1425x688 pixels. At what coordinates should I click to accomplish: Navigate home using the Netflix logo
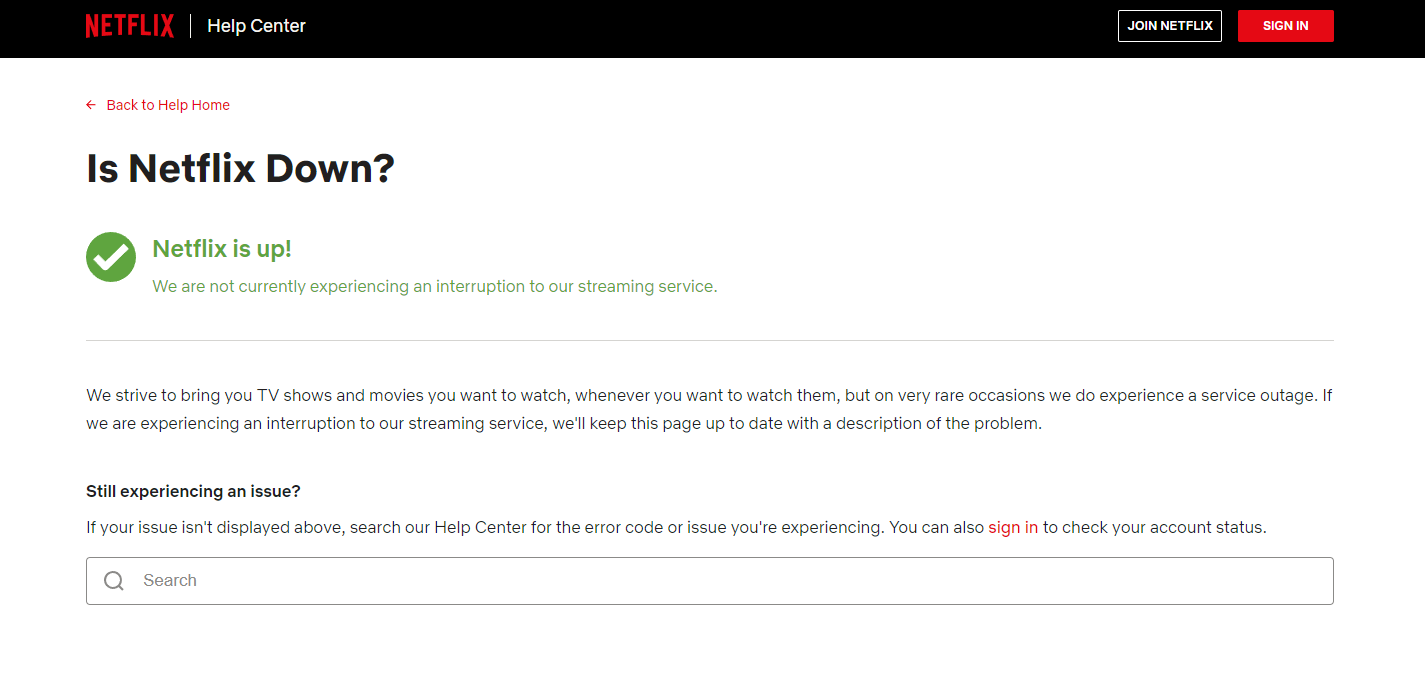(x=129, y=25)
